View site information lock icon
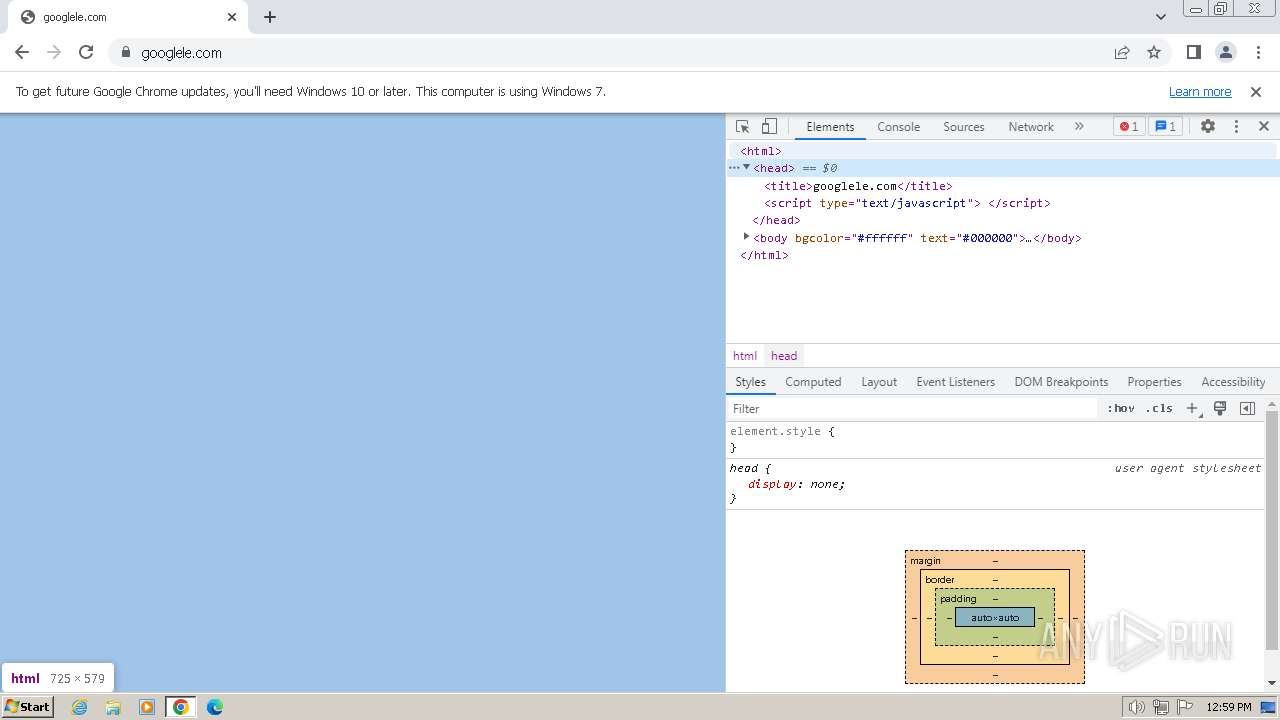1280x720 pixels. click(x=125, y=52)
